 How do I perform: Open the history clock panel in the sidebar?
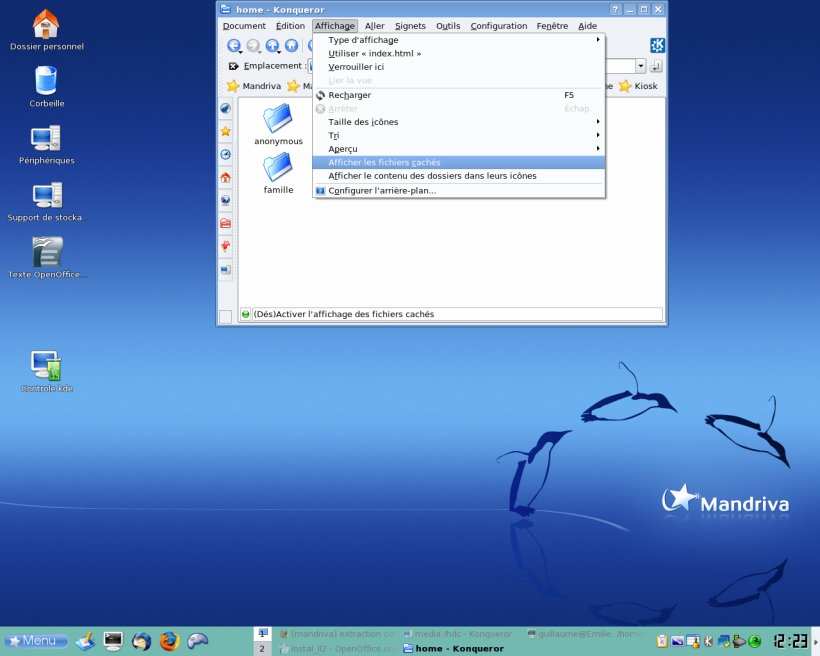tap(225, 154)
